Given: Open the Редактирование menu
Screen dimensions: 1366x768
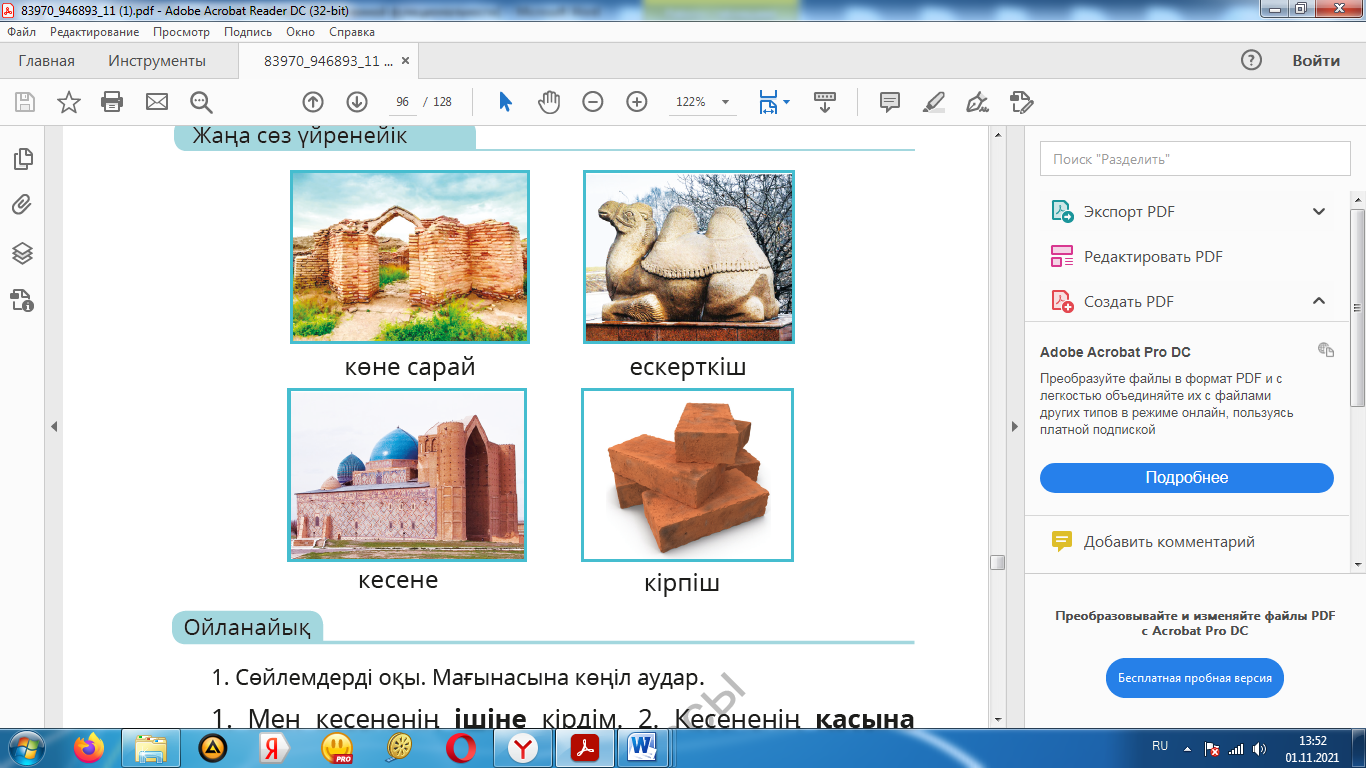Looking at the screenshot, I should point(94,32).
